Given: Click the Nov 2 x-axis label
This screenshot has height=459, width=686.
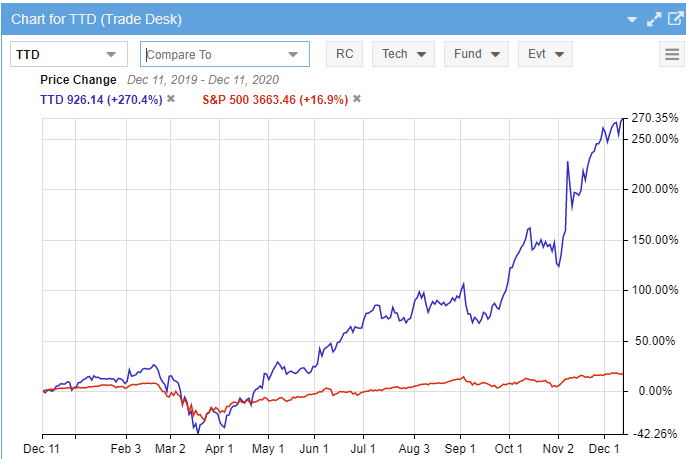Looking at the screenshot, I should click(558, 449).
